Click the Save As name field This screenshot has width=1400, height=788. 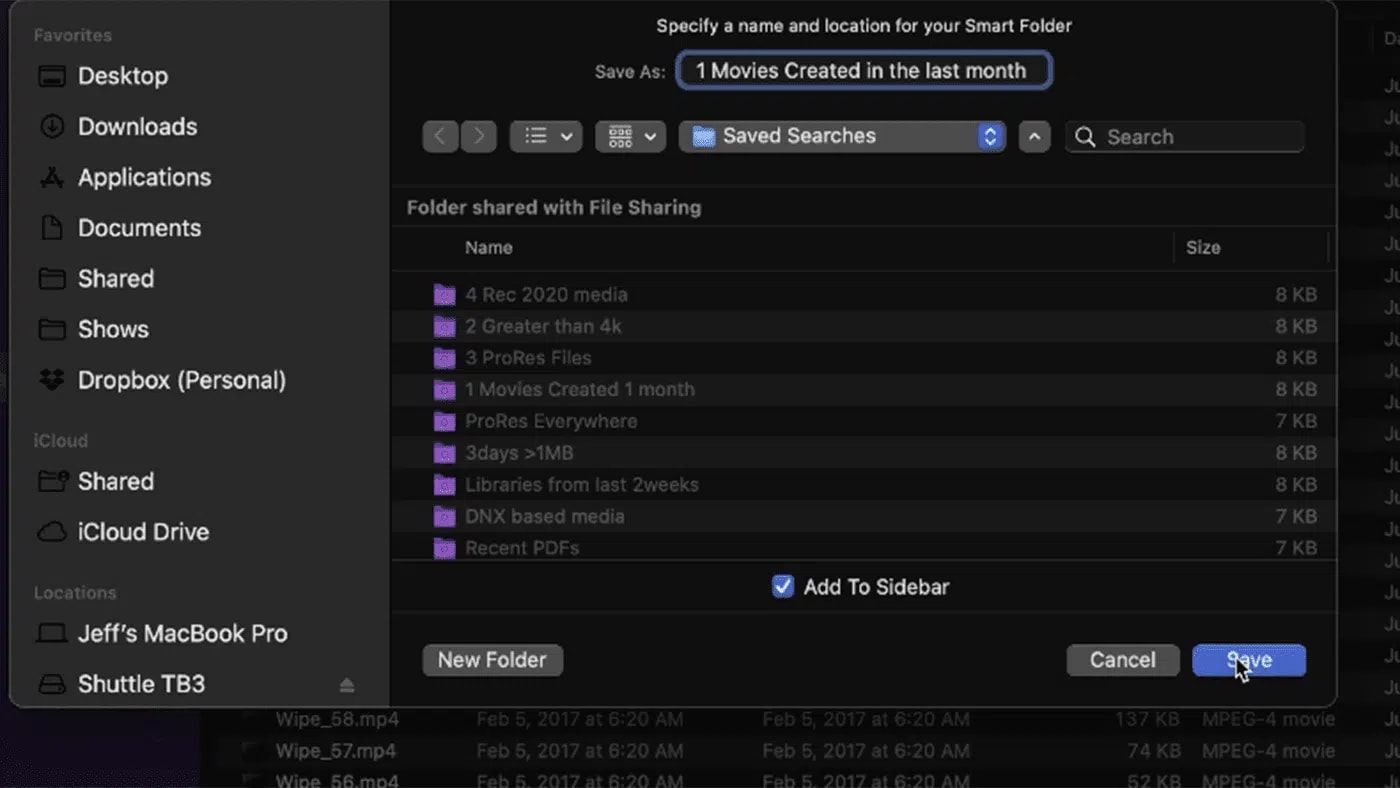pos(863,71)
